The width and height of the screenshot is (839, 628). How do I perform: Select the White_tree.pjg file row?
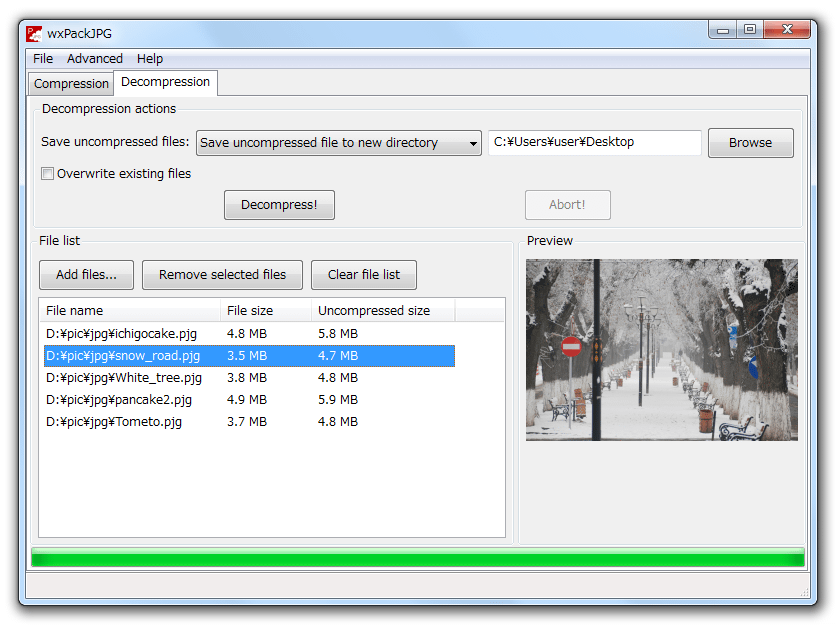click(x=249, y=378)
